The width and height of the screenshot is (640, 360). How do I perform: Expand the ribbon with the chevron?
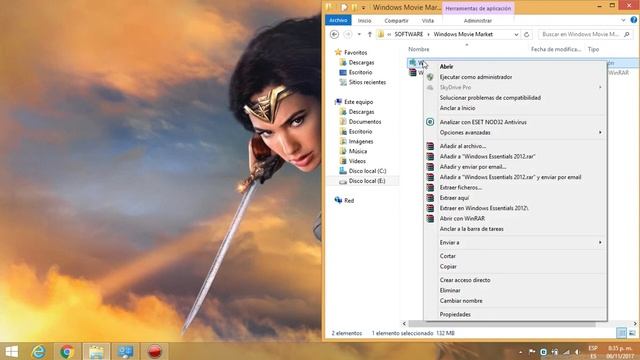(623, 20)
